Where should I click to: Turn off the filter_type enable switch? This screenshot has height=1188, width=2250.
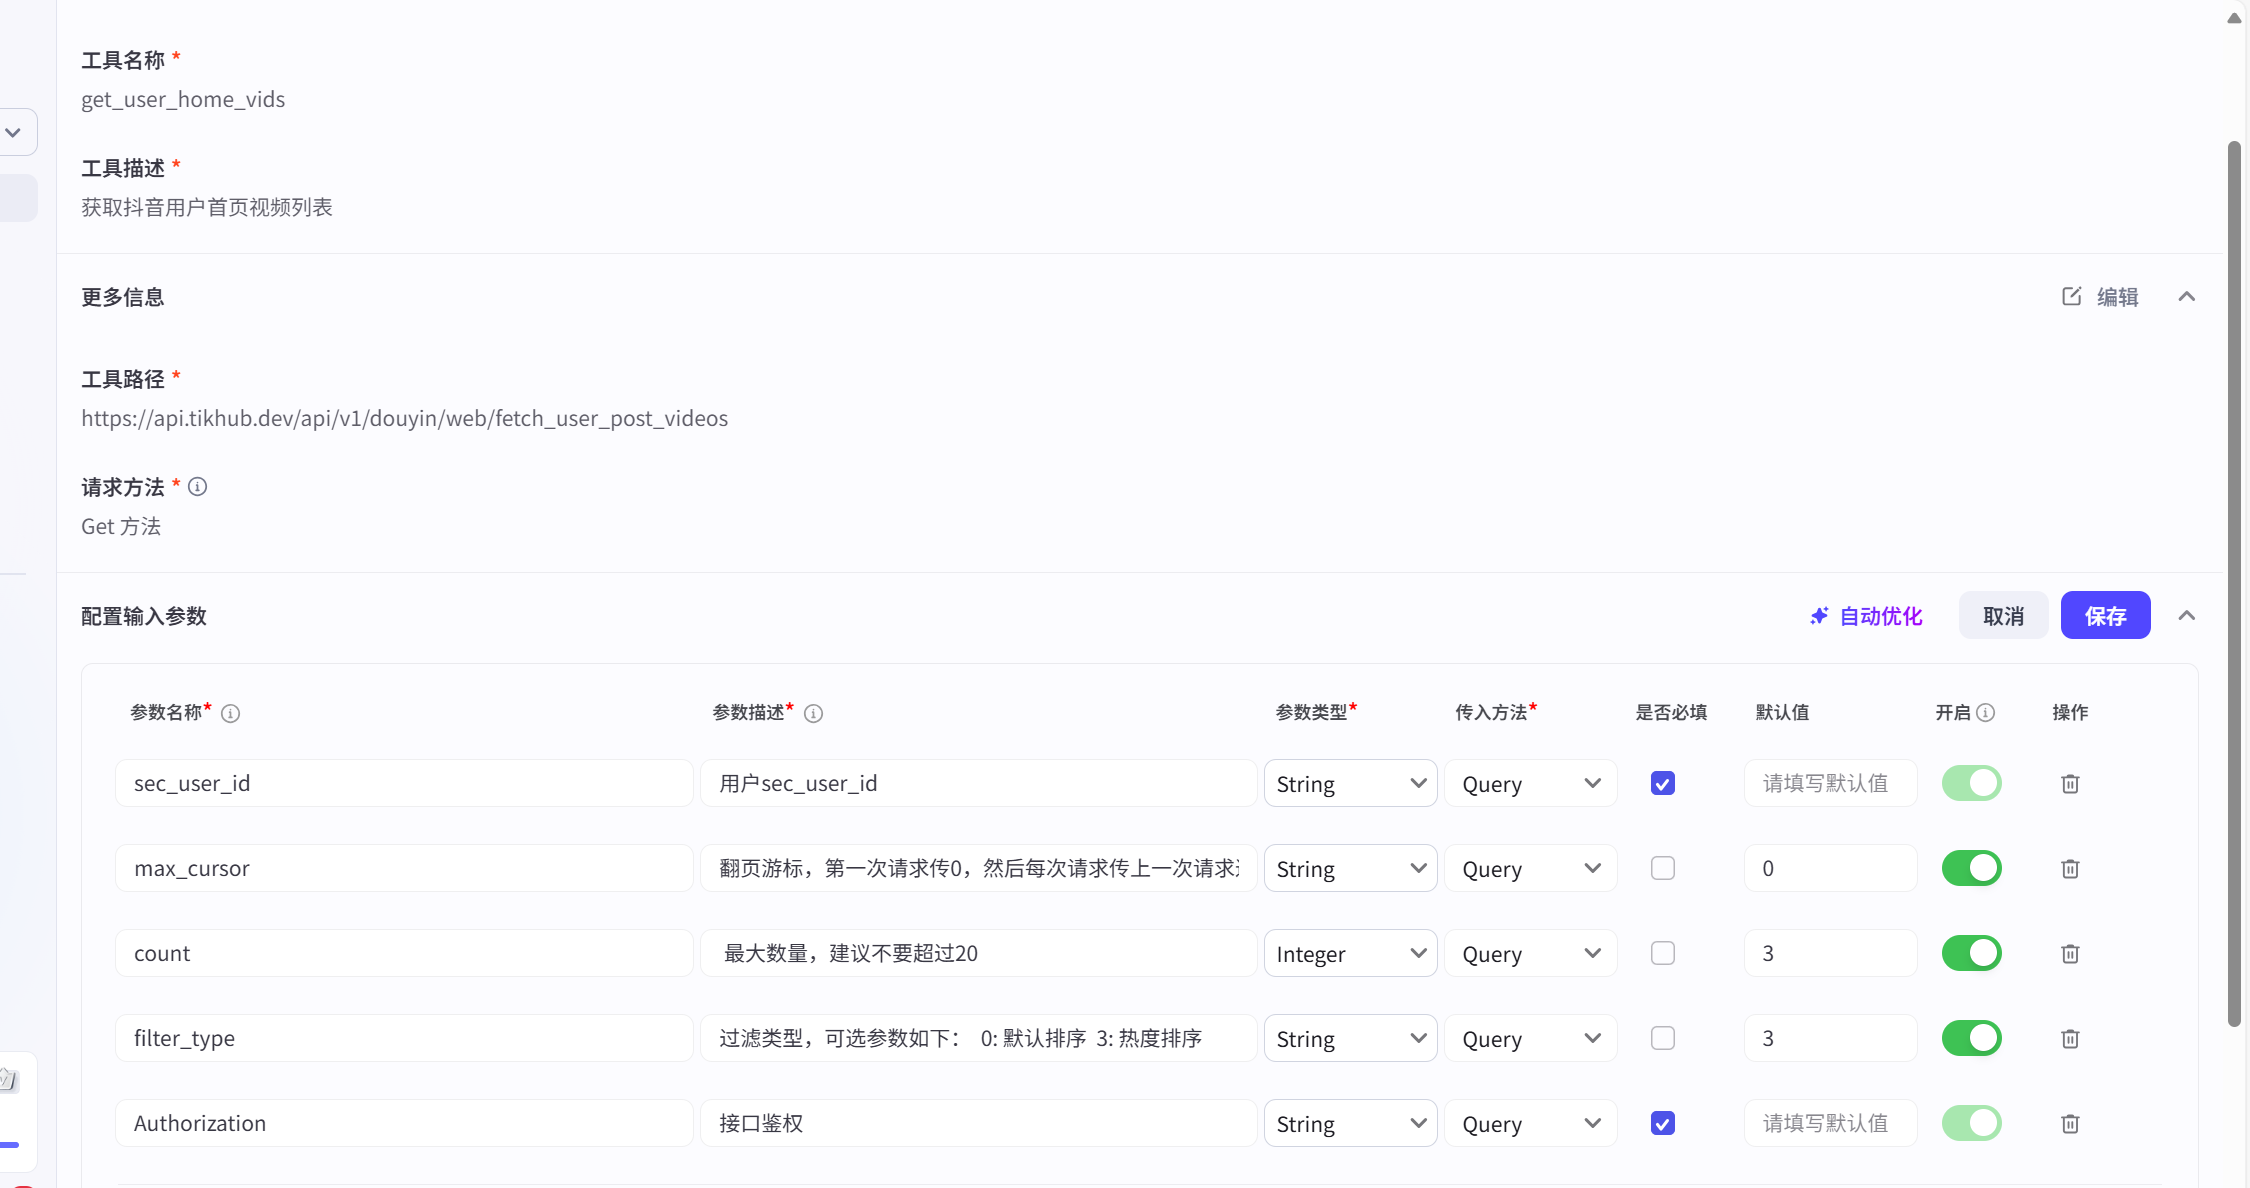click(1971, 1038)
